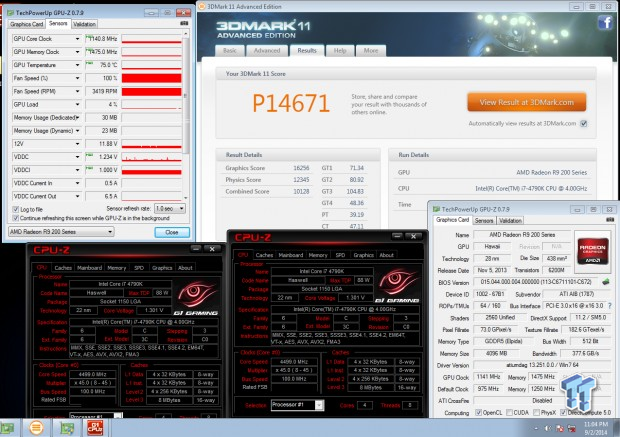Screen dimensions: 620x437
Task: Click the volume speaker icon in the system tray
Action: pyautogui.click(x=548, y=428)
